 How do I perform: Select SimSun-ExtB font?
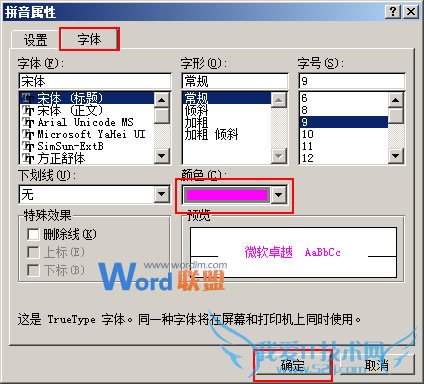(87, 146)
